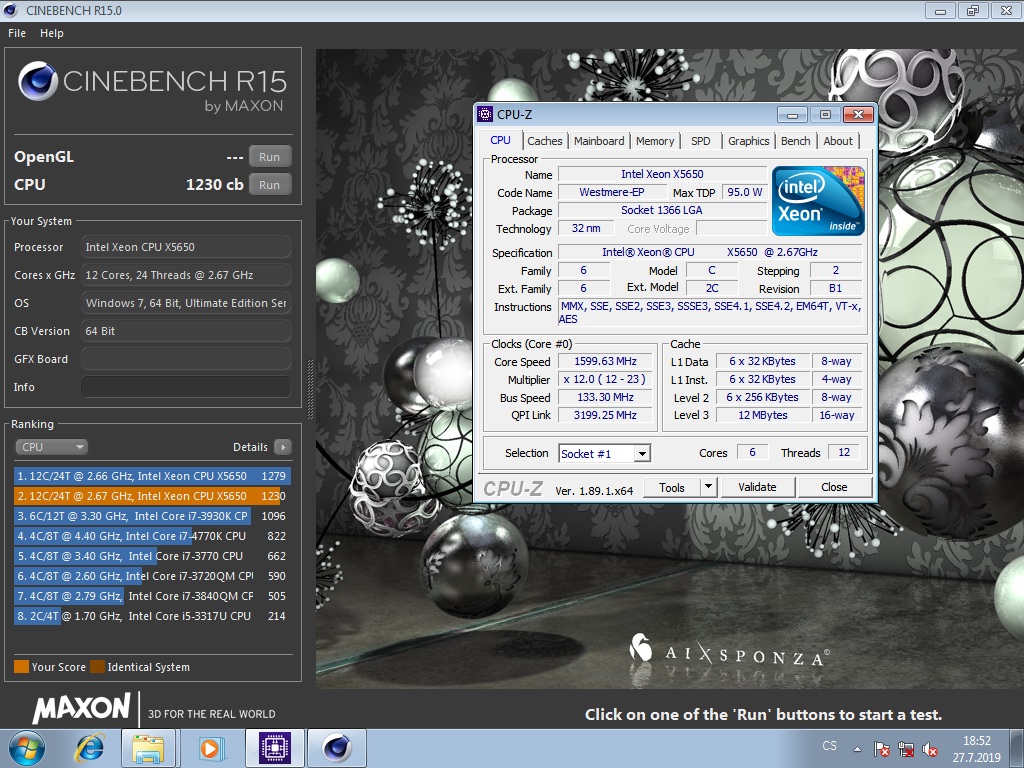Expand the Ranking CPU dropdown
This screenshot has width=1024, height=768.
pyautogui.click(x=52, y=447)
